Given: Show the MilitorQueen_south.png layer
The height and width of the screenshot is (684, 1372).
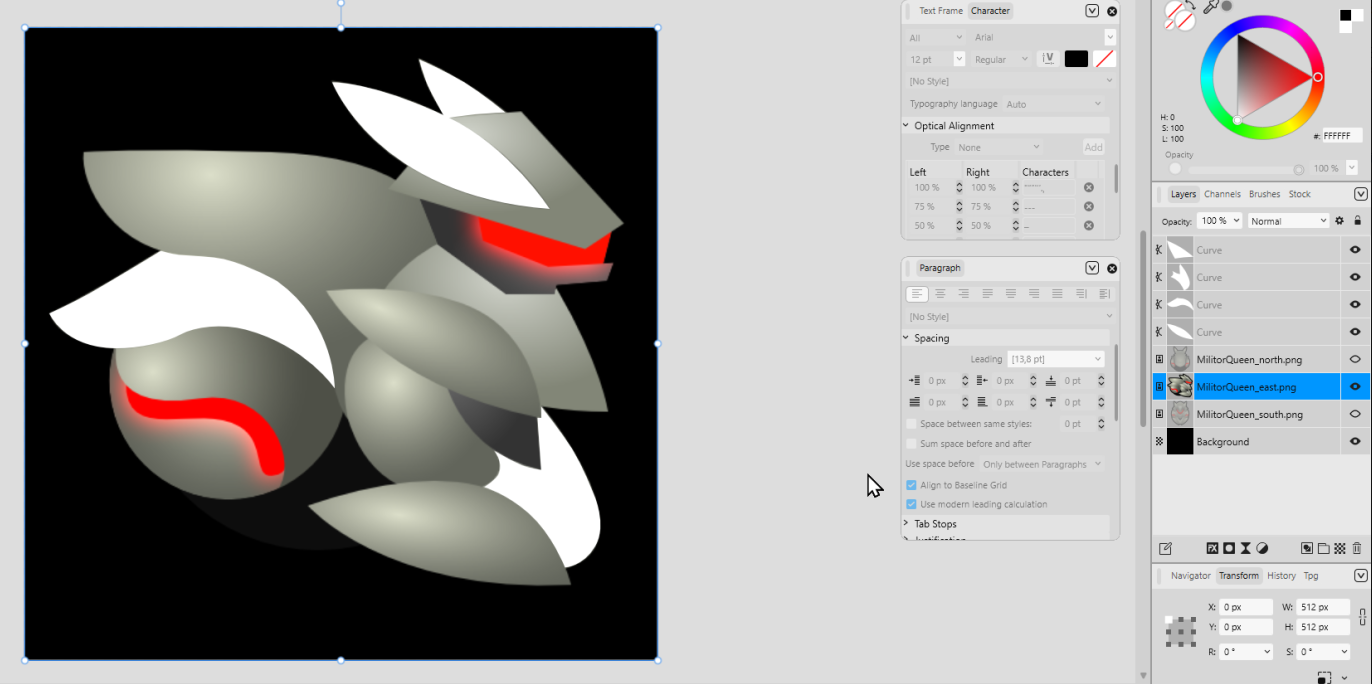Looking at the screenshot, I should tap(1355, 414).
